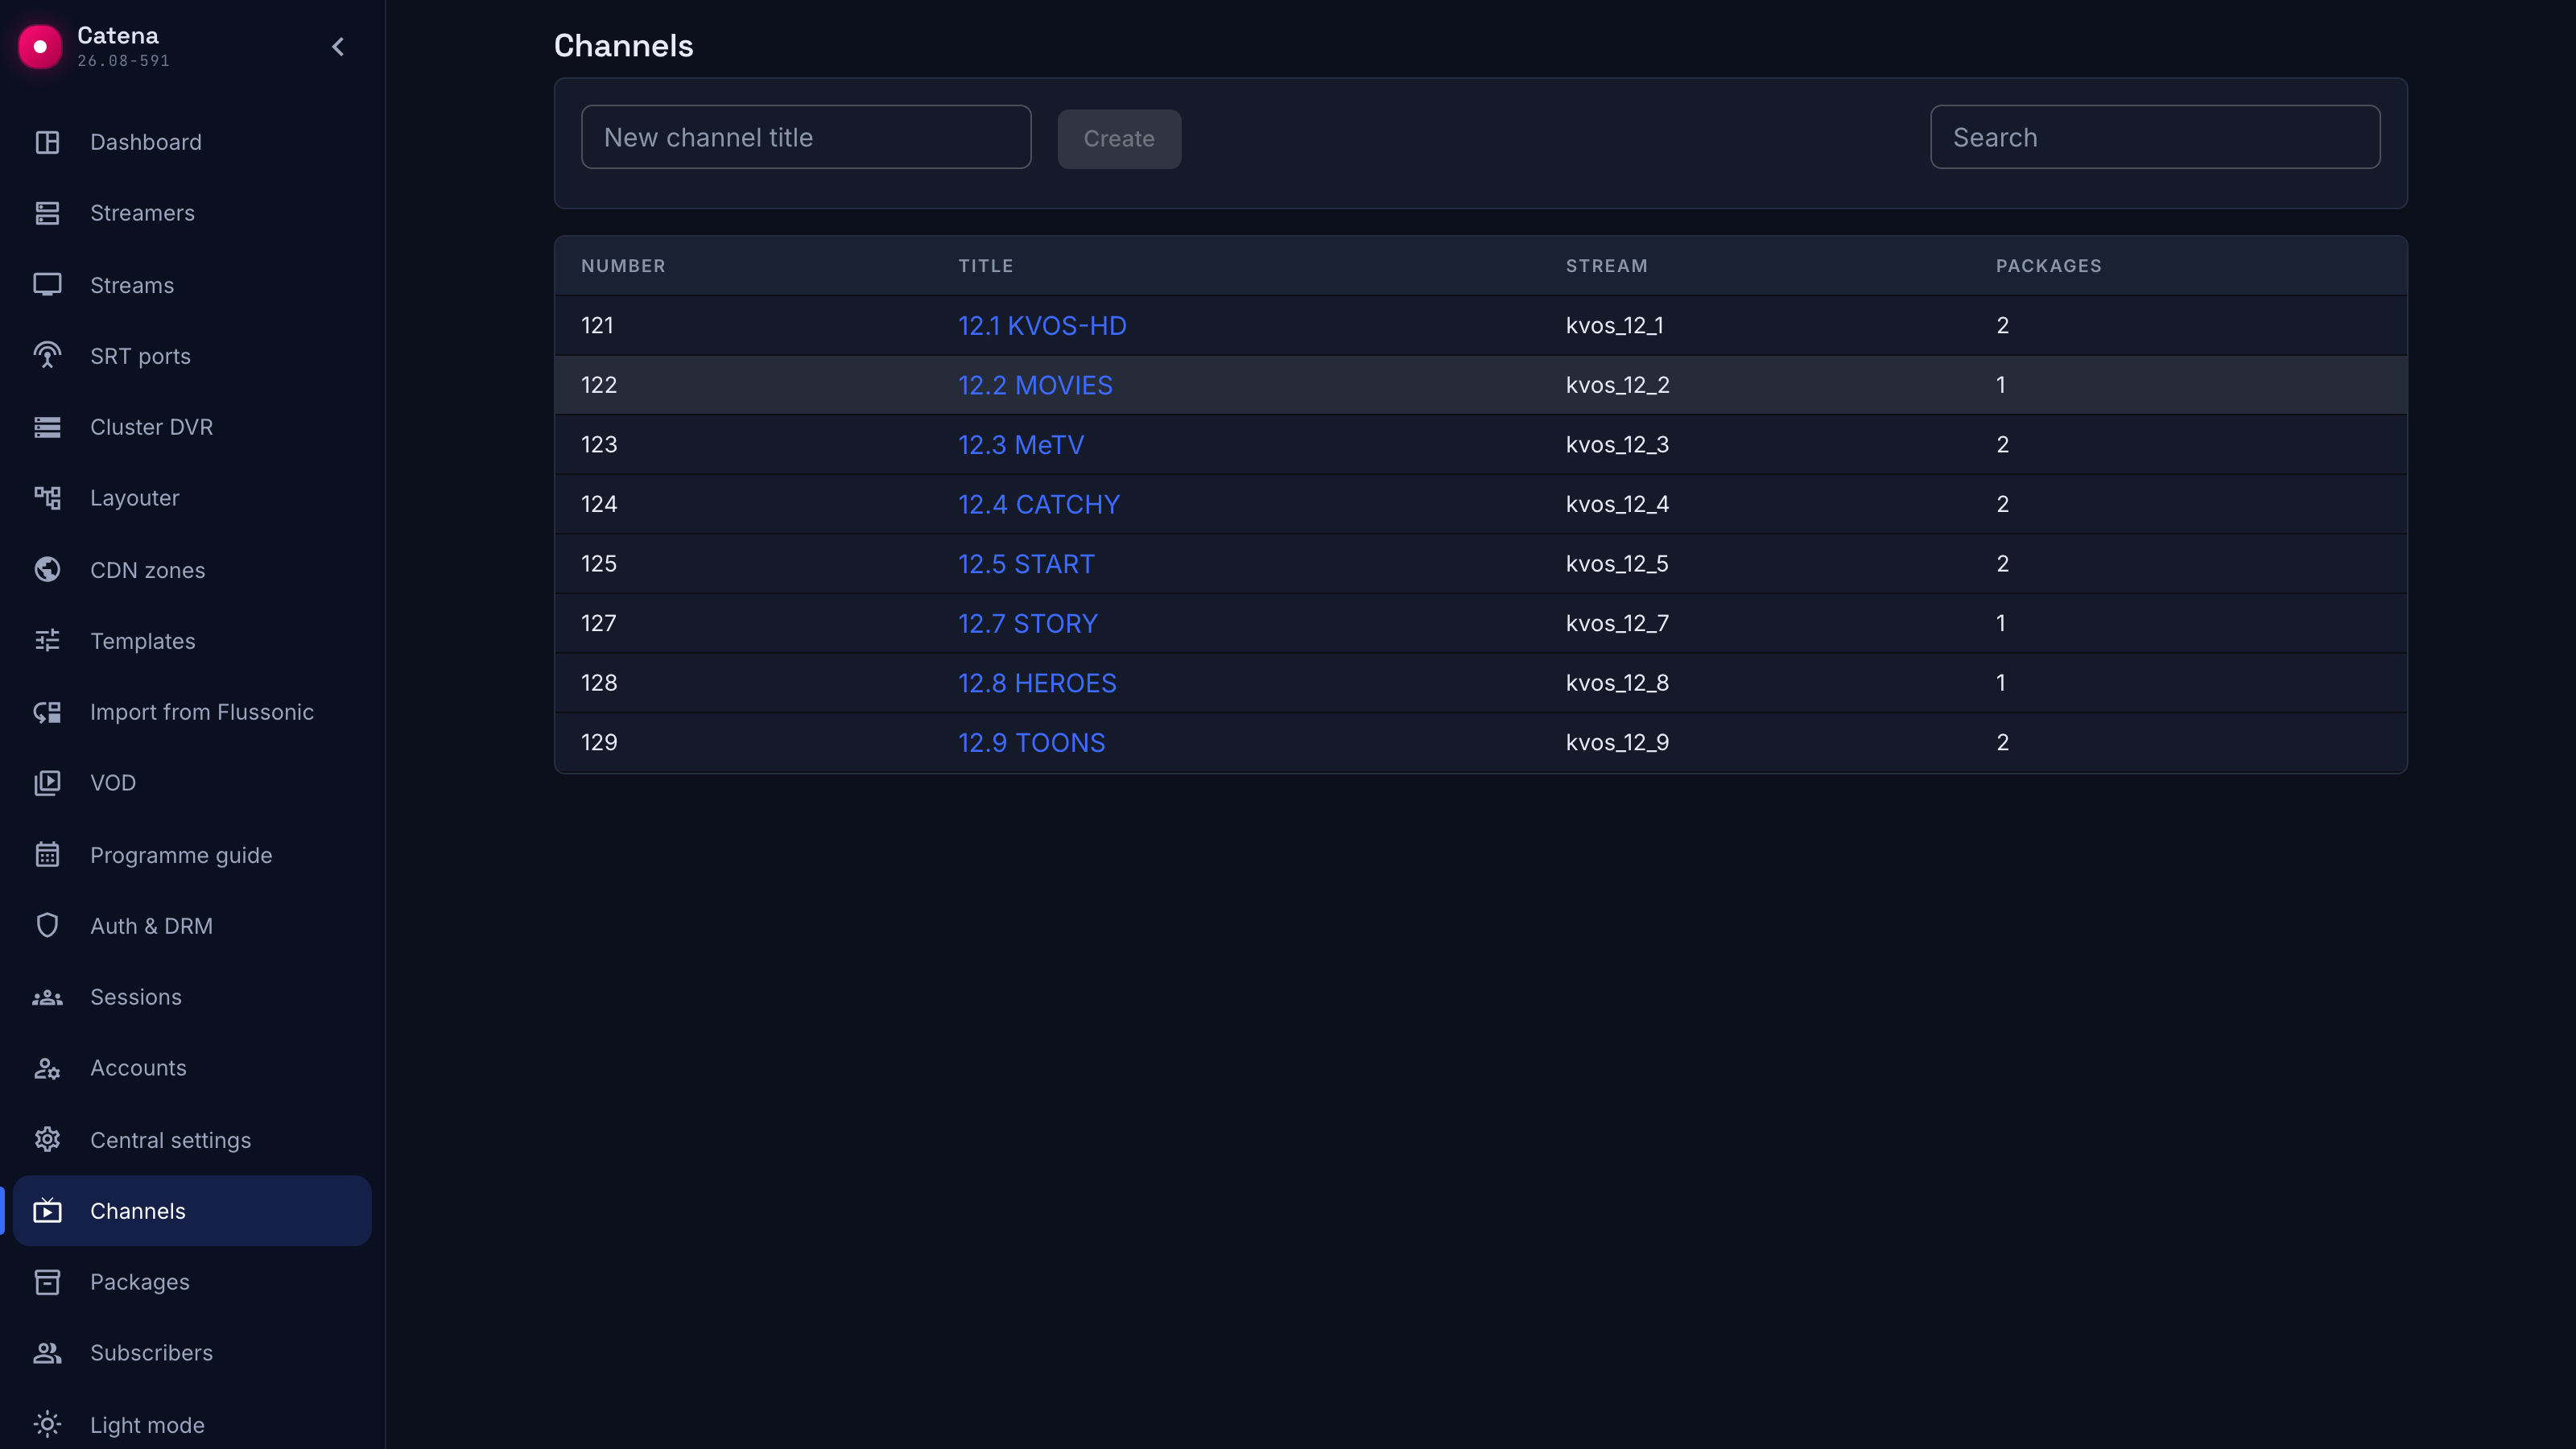Switch to Light mode label
Viewport: 2576px width, 1449px height.
coord(147,1425)
